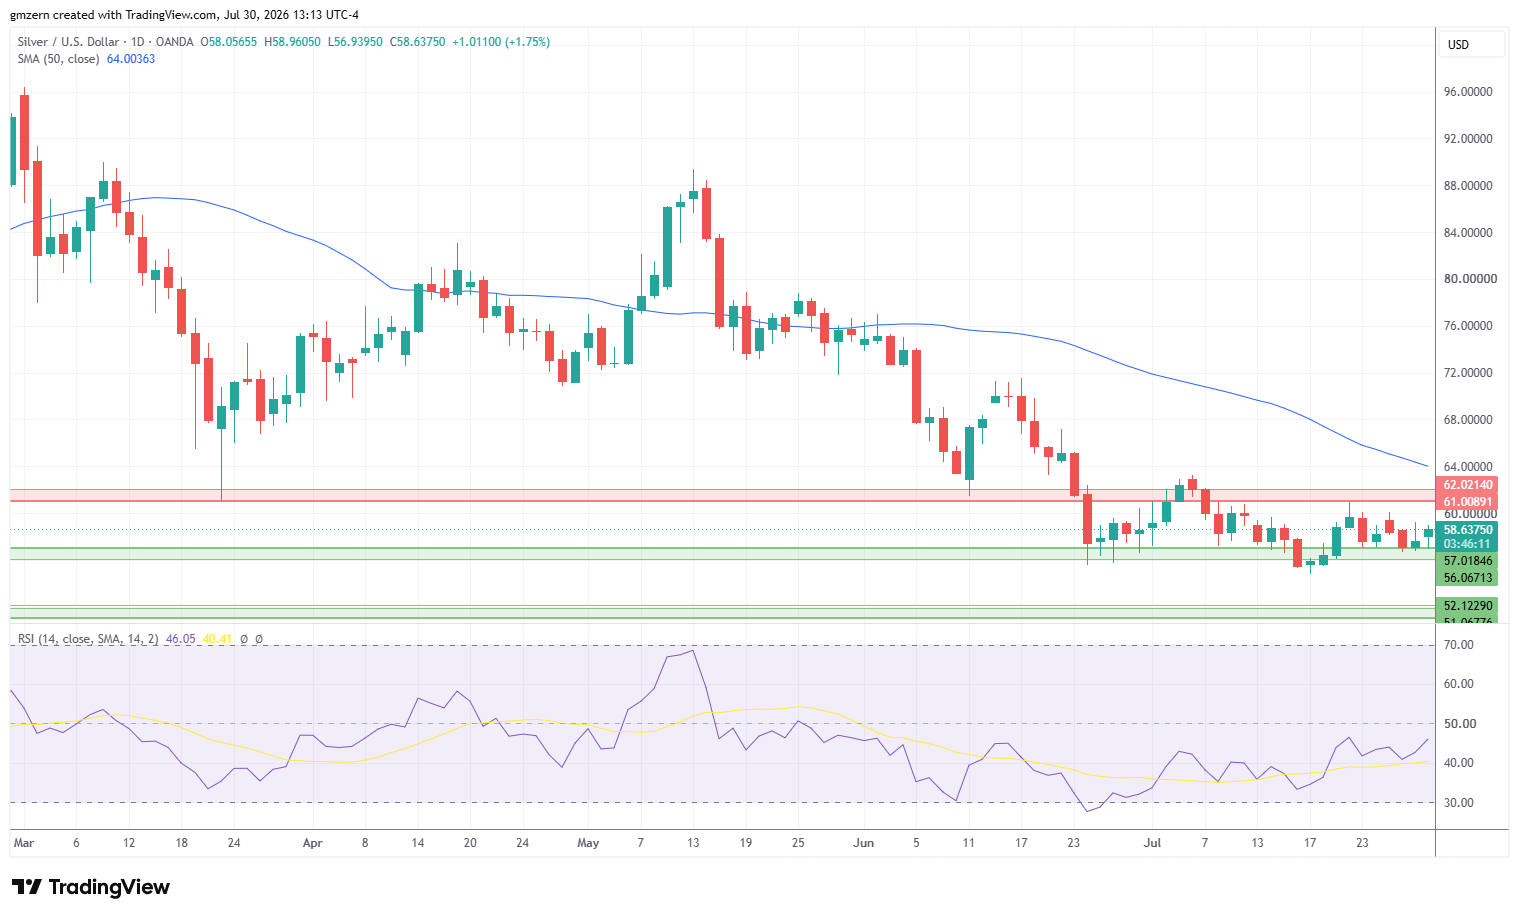Click the Jul label on the date axis
1519x917 pixels.
pyautogui.click(x=1152, y=843)
